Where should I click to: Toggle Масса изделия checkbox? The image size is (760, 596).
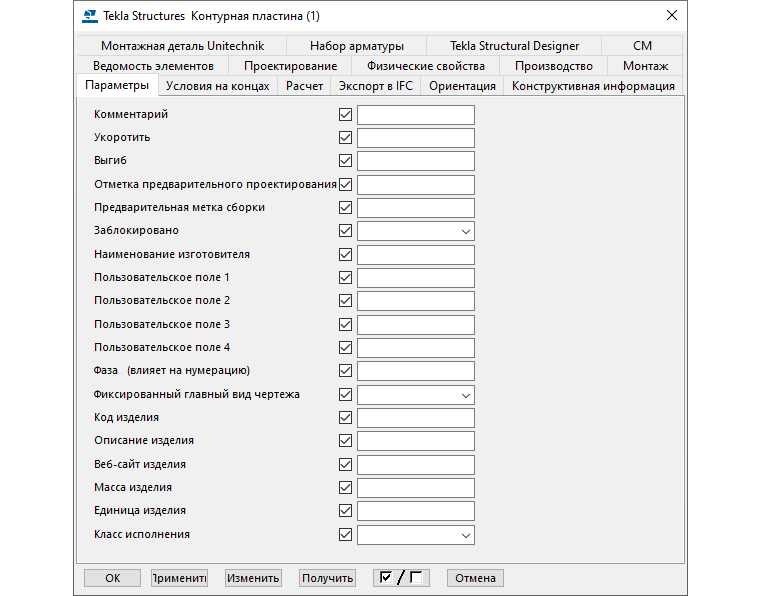pos(346,488)
